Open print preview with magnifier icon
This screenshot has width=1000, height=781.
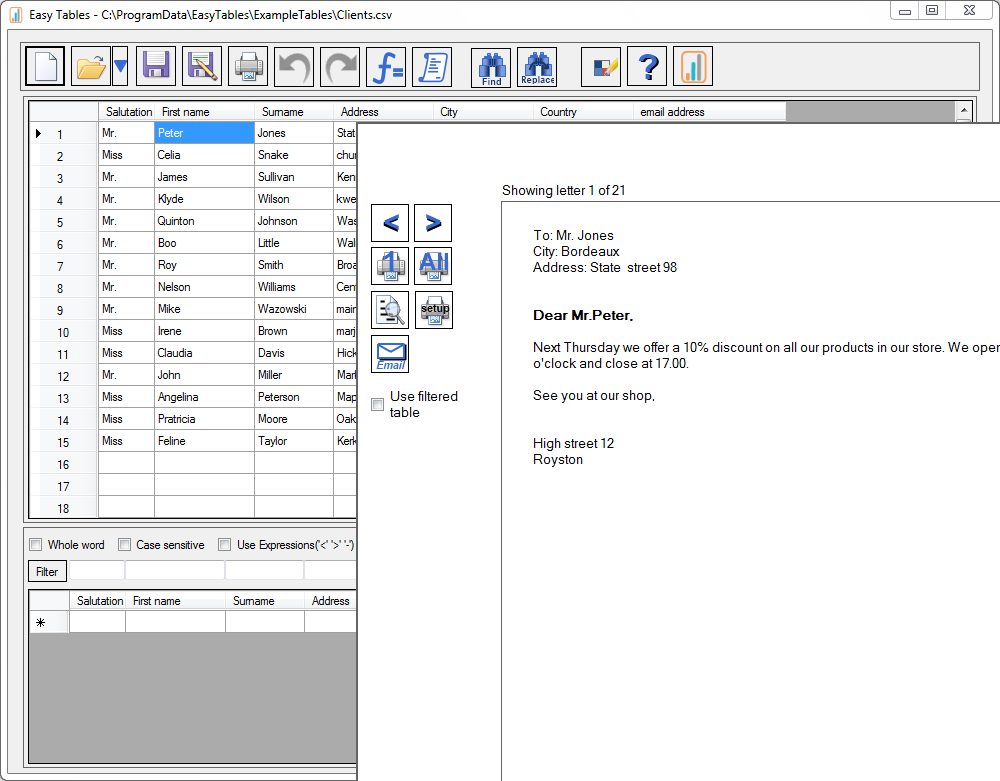coord(390,310)
